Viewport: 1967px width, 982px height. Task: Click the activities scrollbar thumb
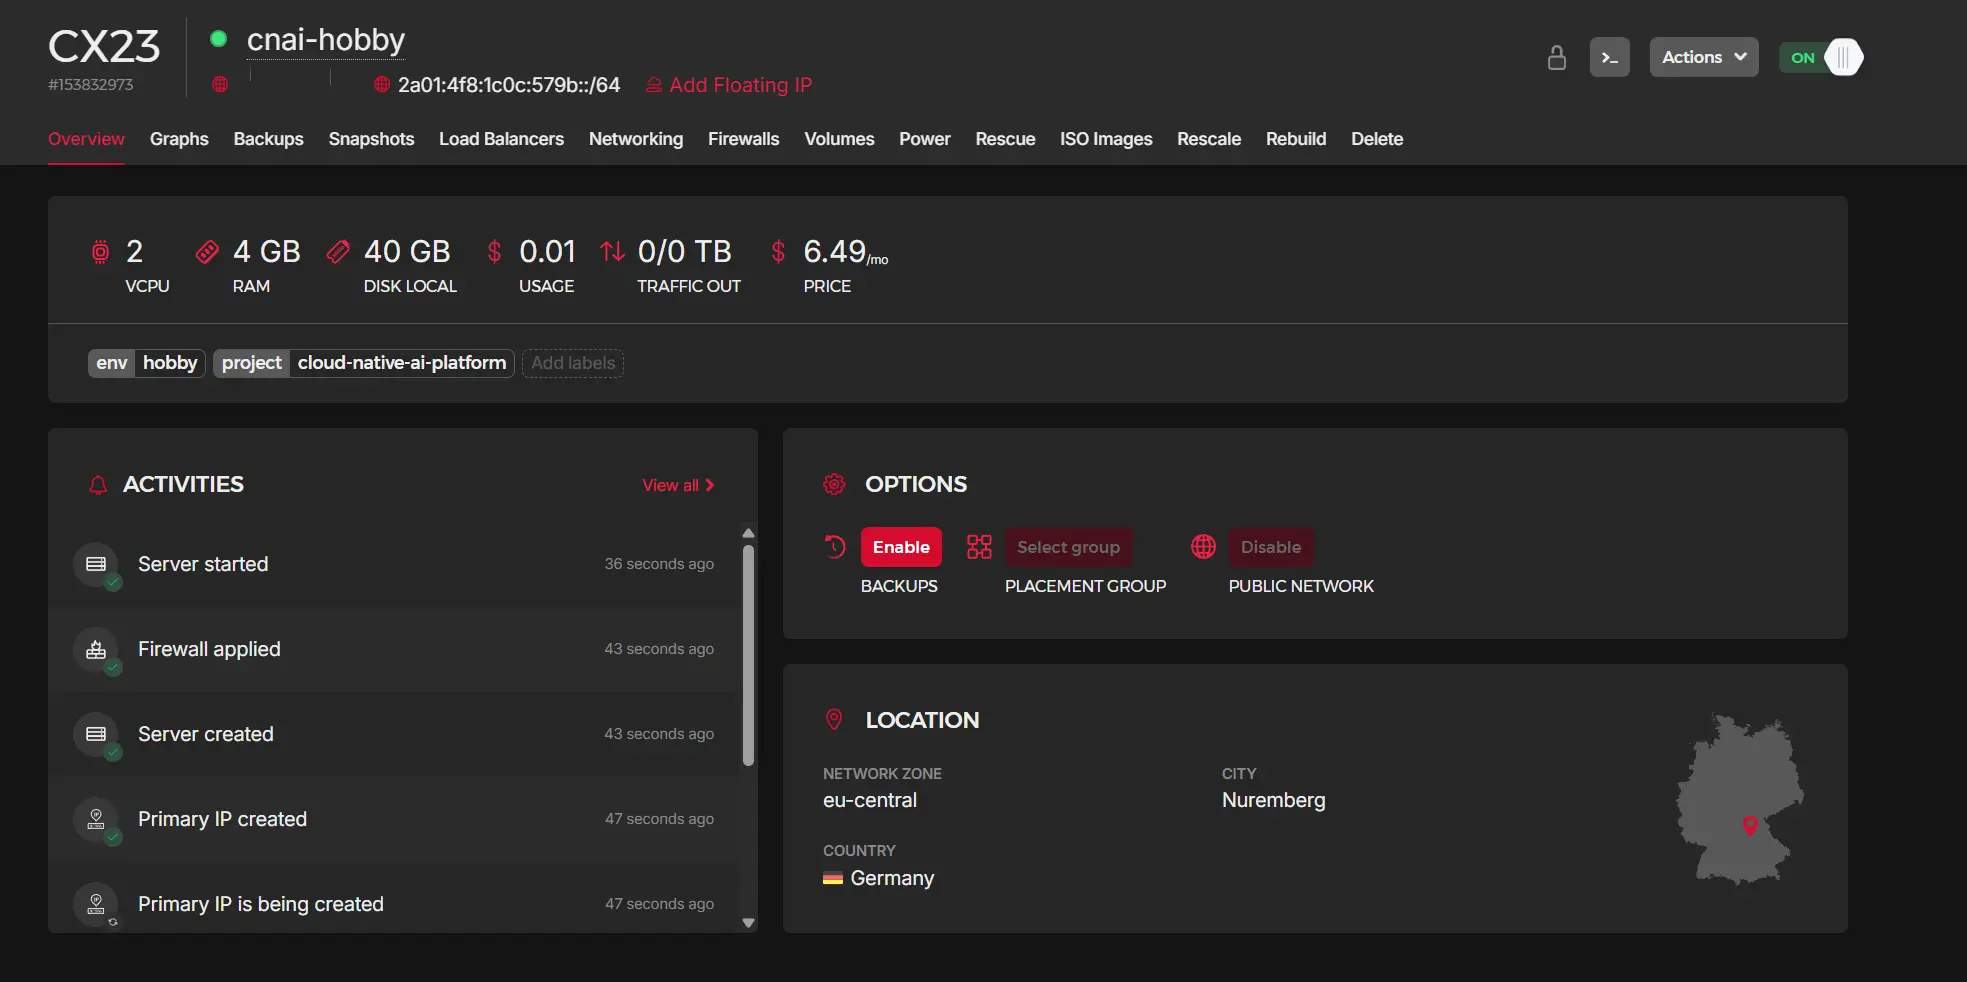pyautogui.click(x=748, y=655)
